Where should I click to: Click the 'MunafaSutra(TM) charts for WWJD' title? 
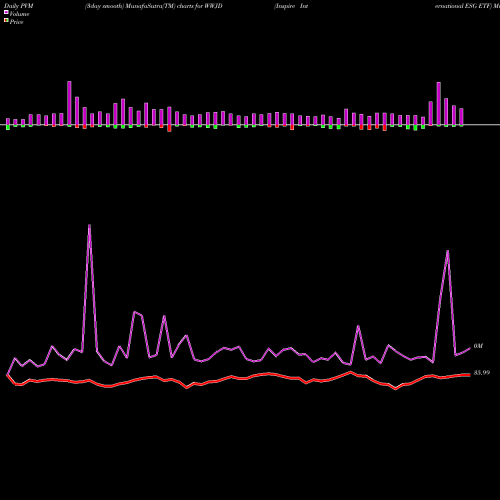[x=174, y=6]
